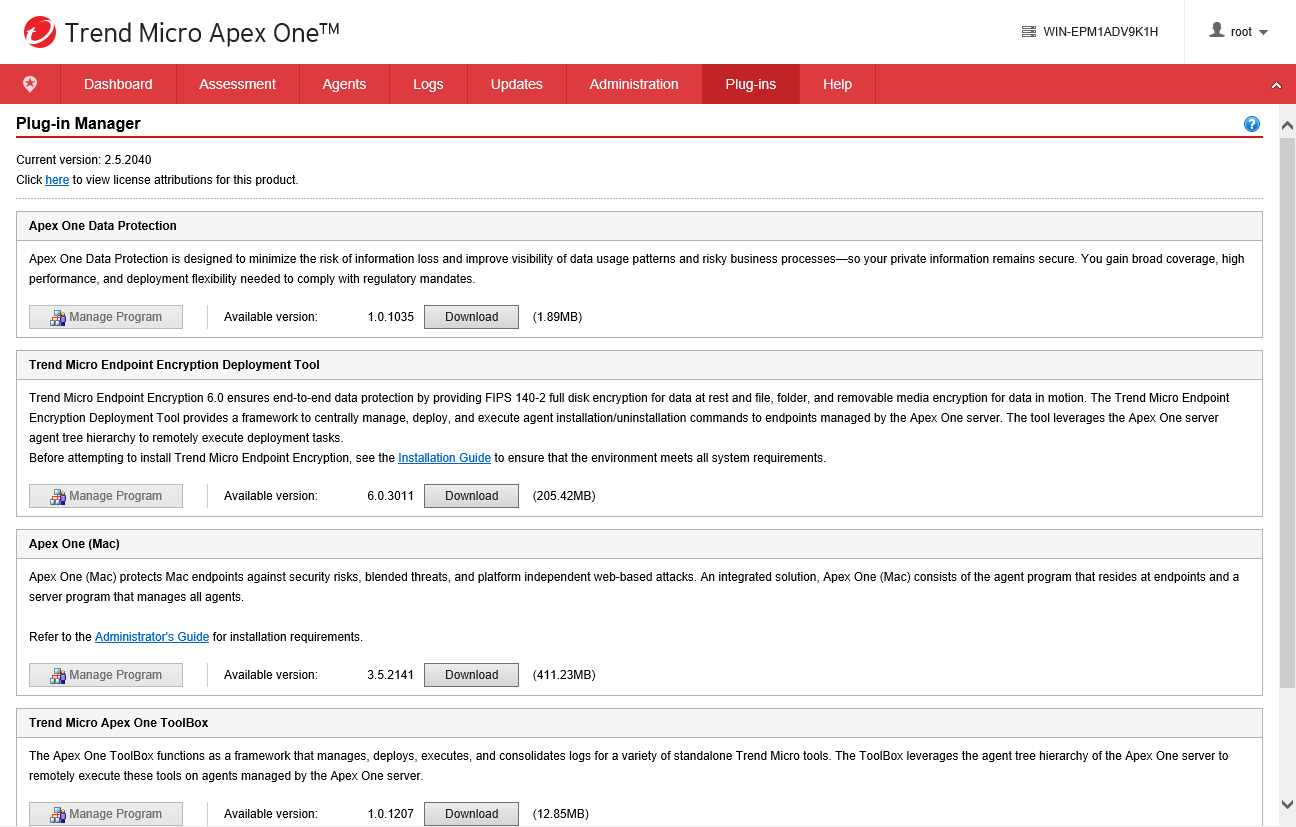
Task: Download Endpoint Encryption Deployment Tool 6.0.3011
Action: [472, 496]
